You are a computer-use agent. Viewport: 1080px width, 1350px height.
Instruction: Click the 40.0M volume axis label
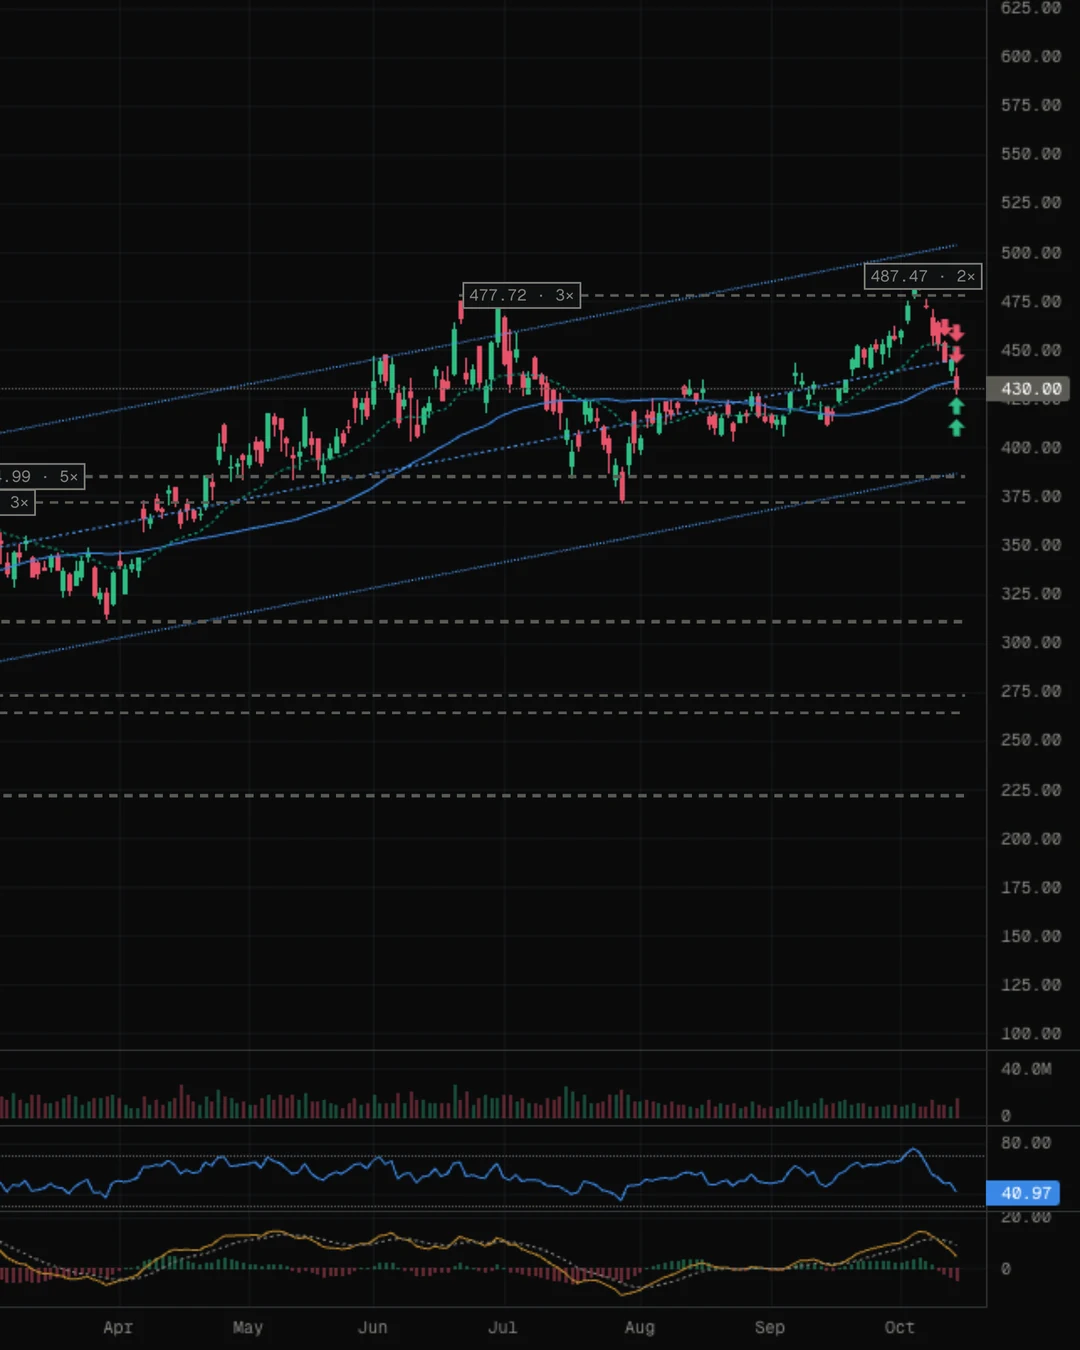[1026, 1069]
